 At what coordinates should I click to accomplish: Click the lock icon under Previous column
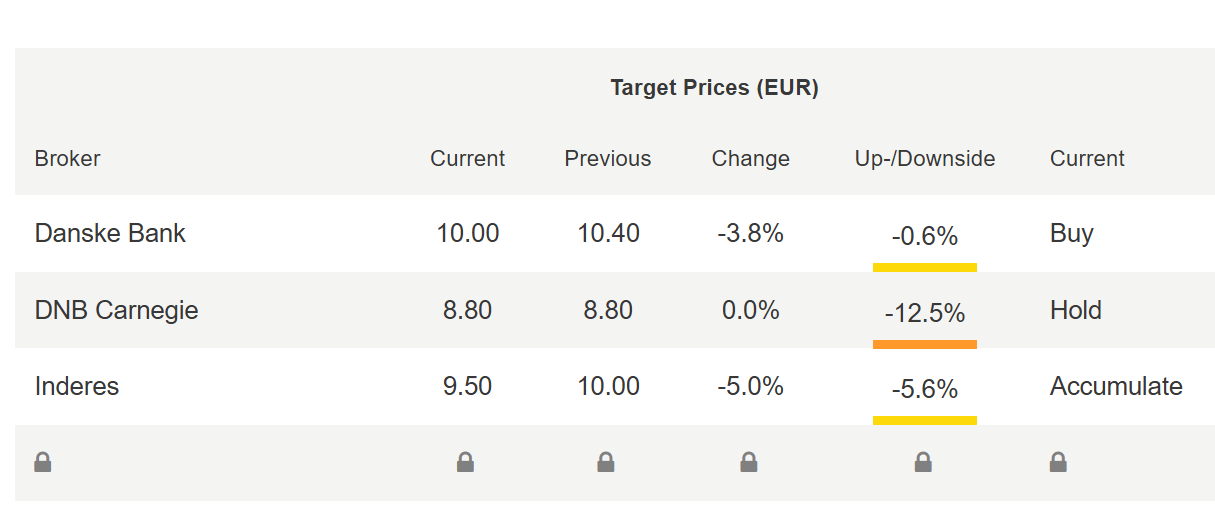tap(605, 462)
